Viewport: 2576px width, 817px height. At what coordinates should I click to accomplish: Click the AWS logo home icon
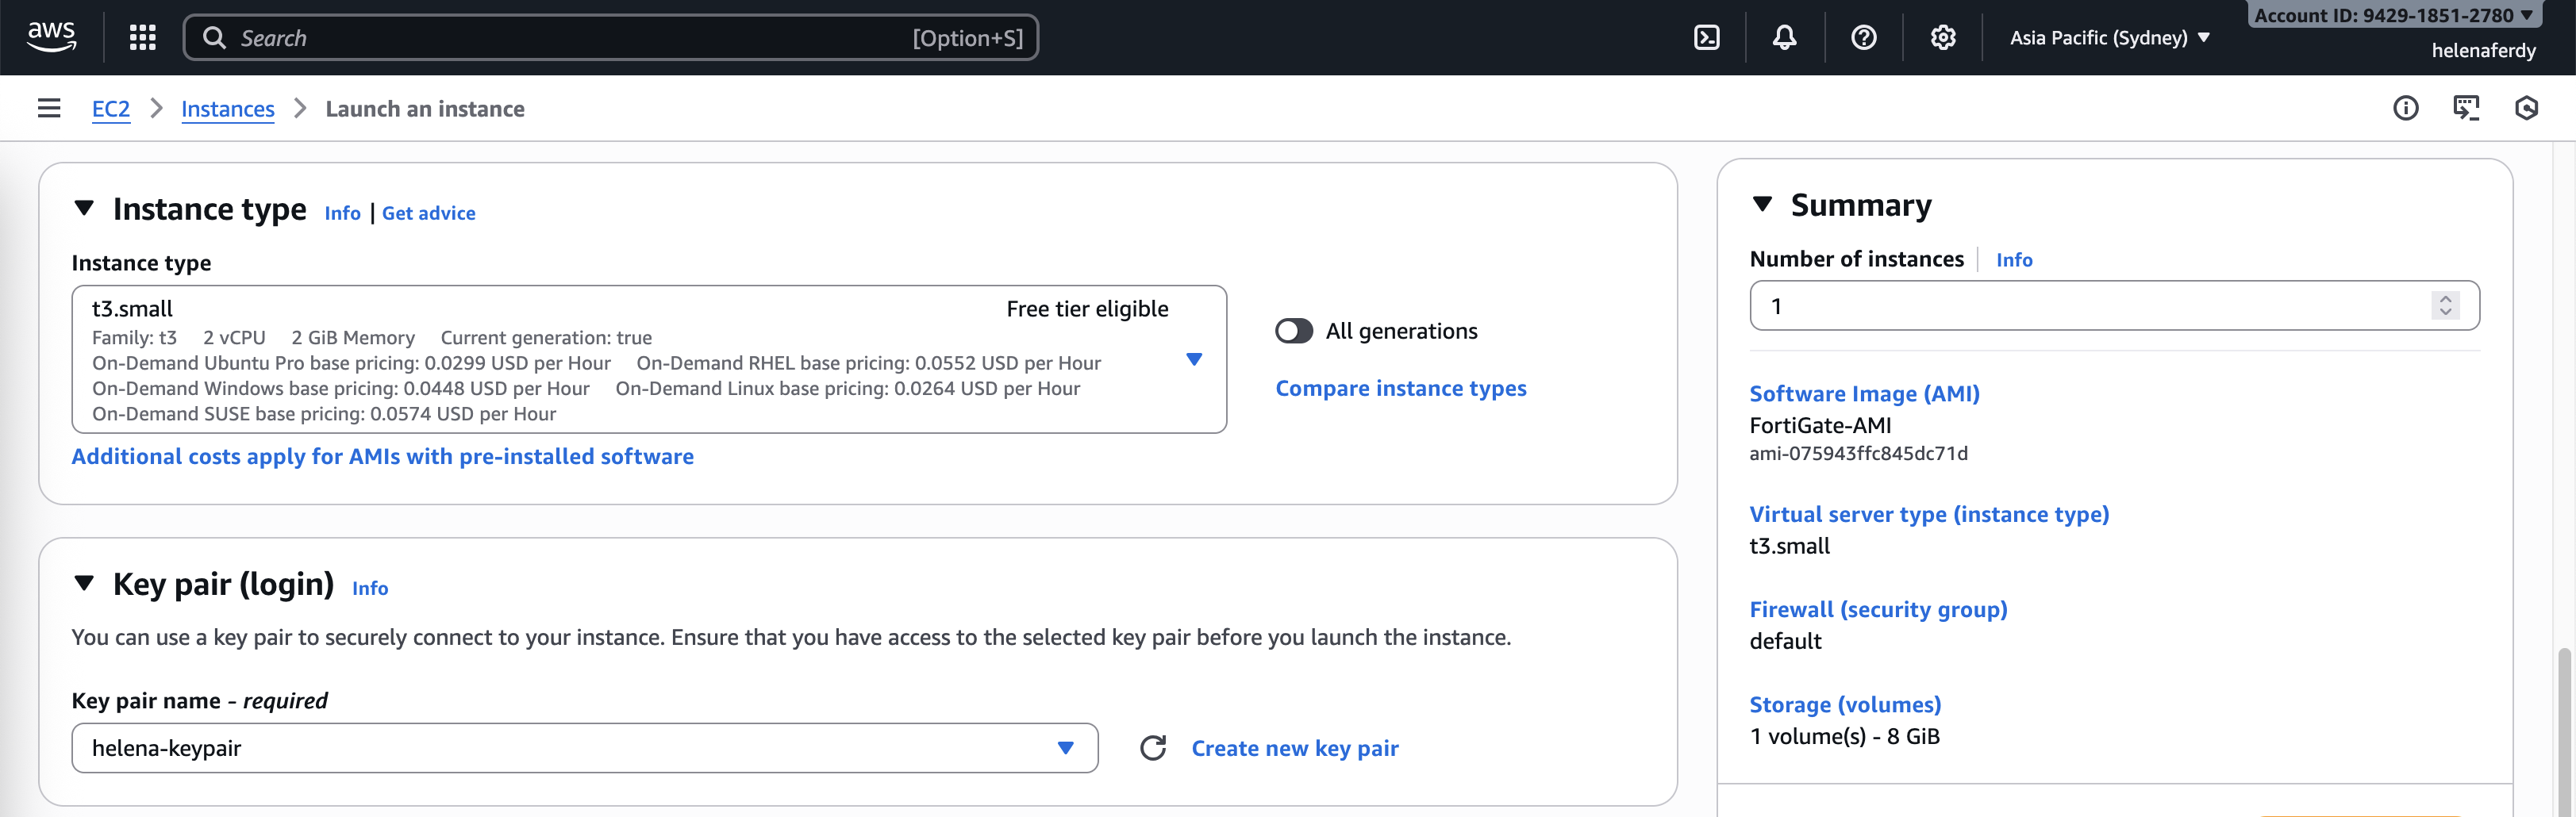click(51, 37)
